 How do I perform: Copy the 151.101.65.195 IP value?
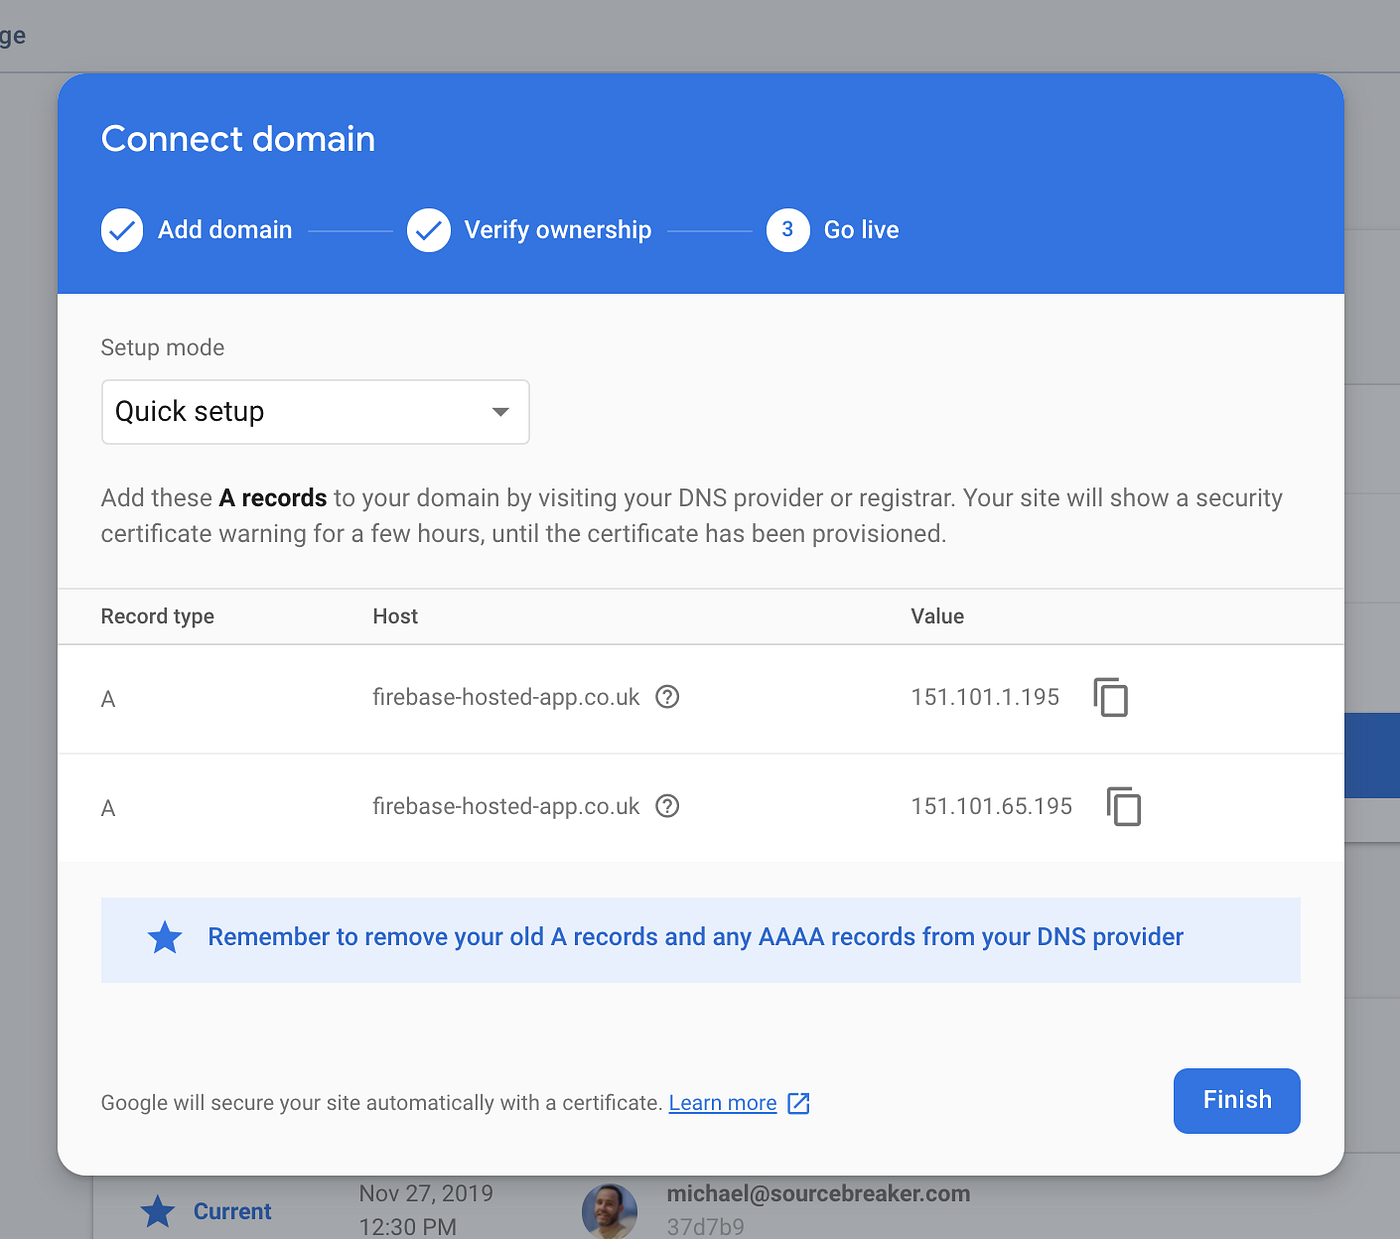pos(1124,807)
